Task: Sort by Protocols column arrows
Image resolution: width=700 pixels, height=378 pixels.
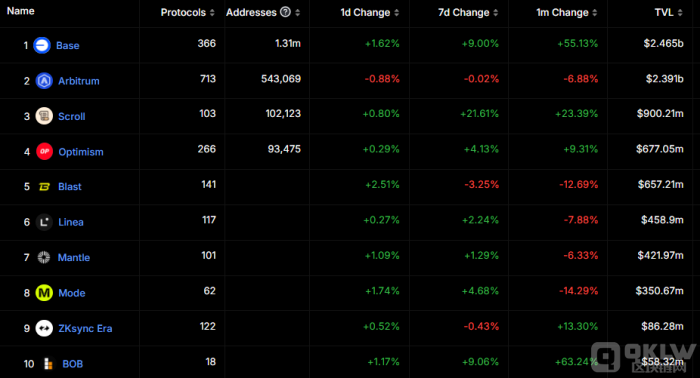Action: [x=212, y=12]
